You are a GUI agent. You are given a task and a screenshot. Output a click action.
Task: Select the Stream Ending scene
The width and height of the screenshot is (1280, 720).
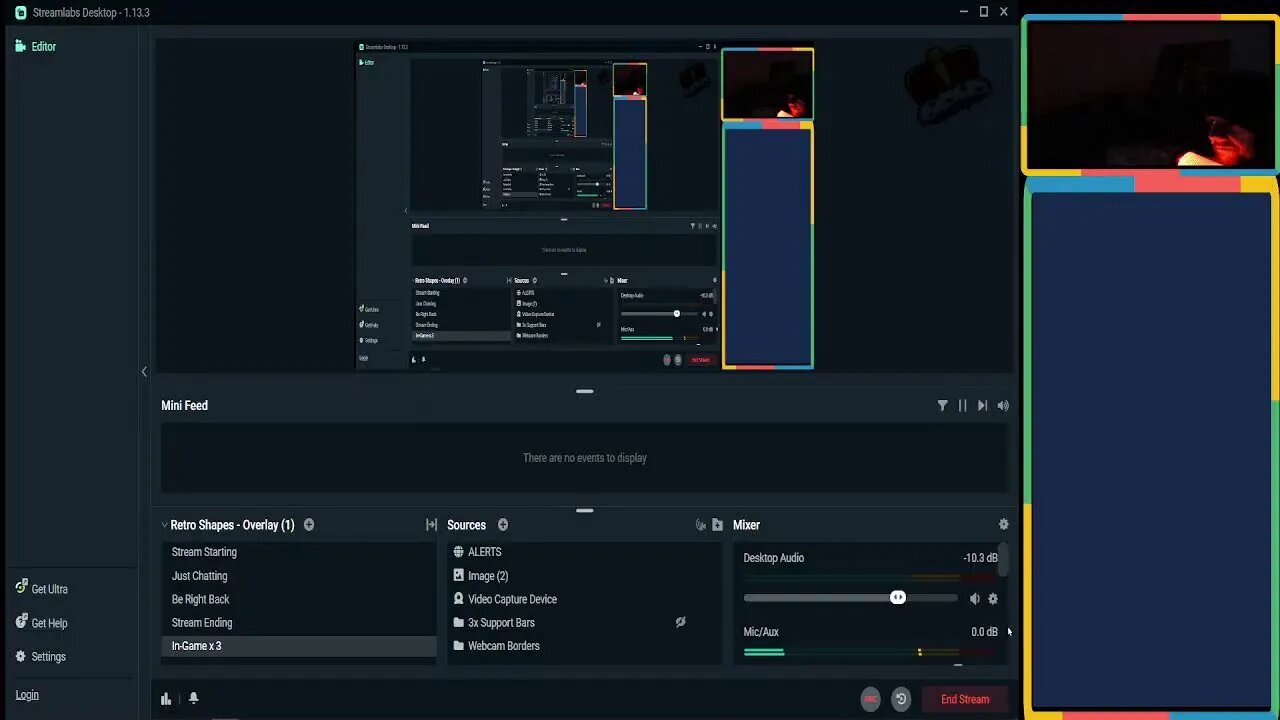[299, 622]
